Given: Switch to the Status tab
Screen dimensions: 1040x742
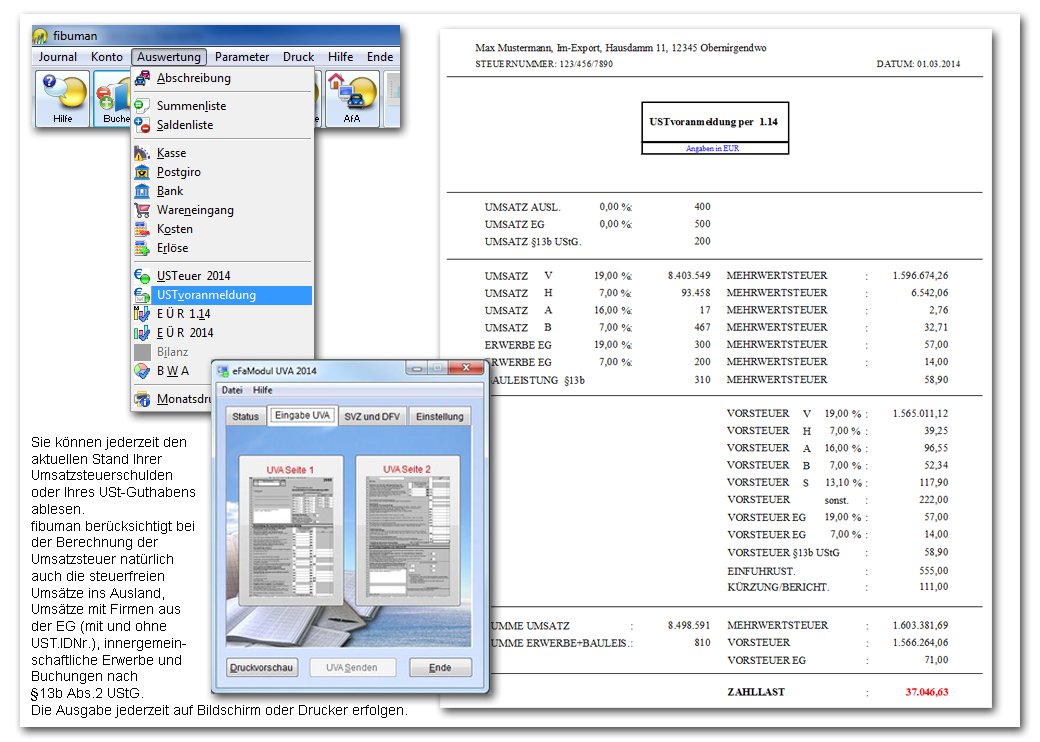Looking at the screenshot, I should [x=245, y=416].
